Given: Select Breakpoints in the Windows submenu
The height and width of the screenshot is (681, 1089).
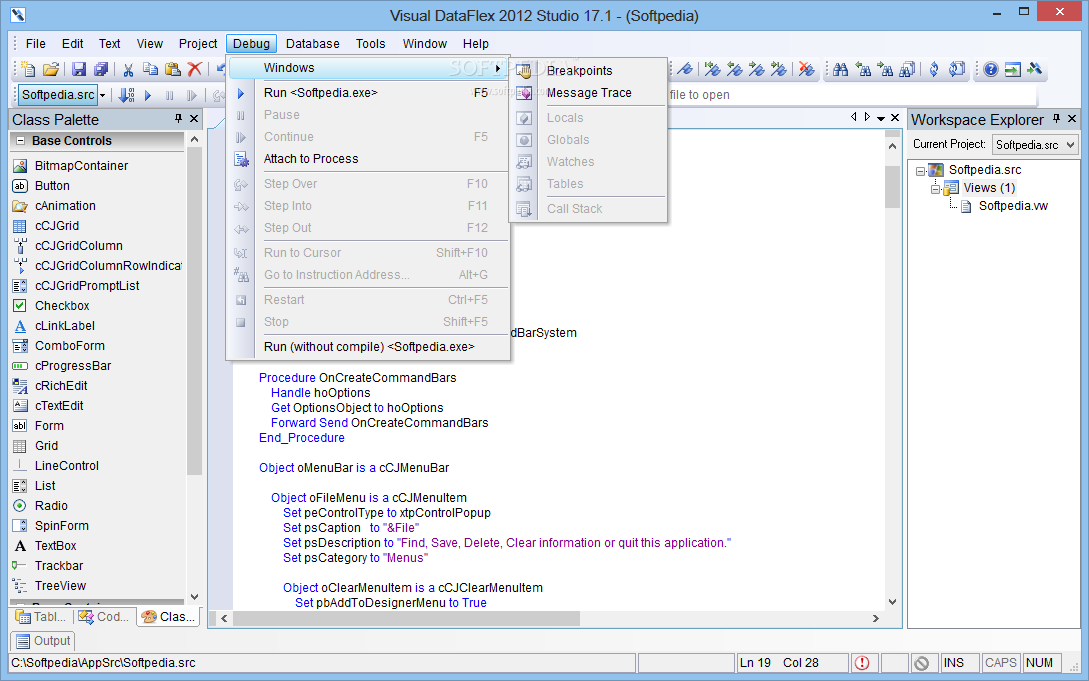Looking at the screenshot, I should click(588, 71).
